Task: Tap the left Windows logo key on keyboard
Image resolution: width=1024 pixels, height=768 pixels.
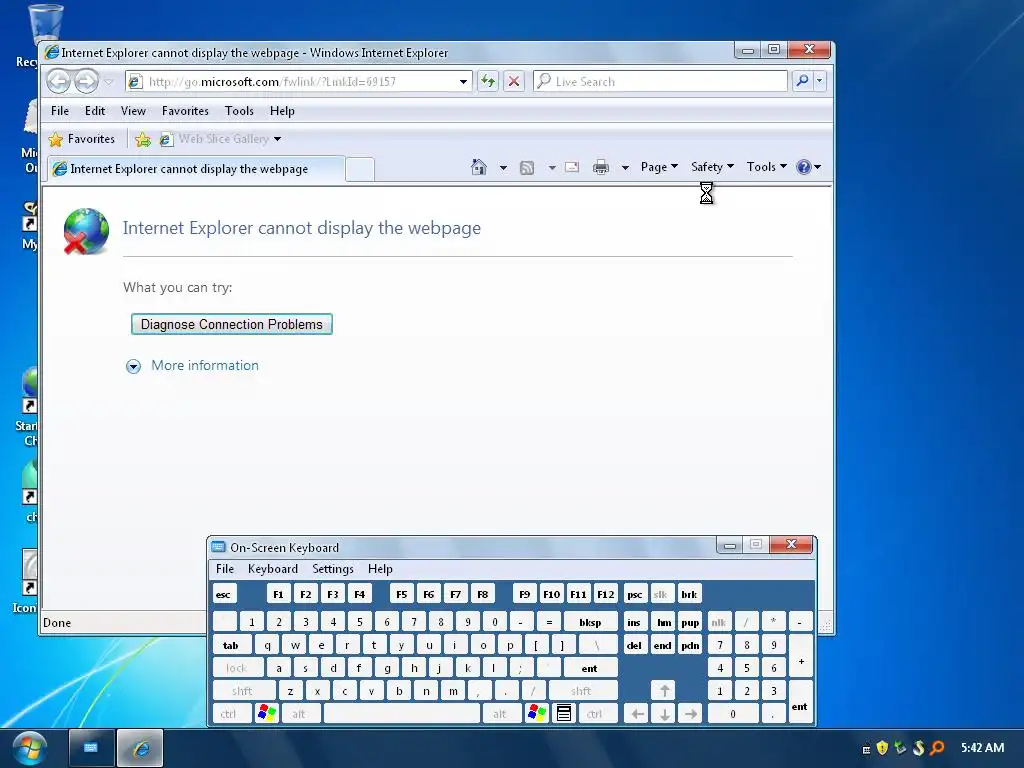Action: 266,713
